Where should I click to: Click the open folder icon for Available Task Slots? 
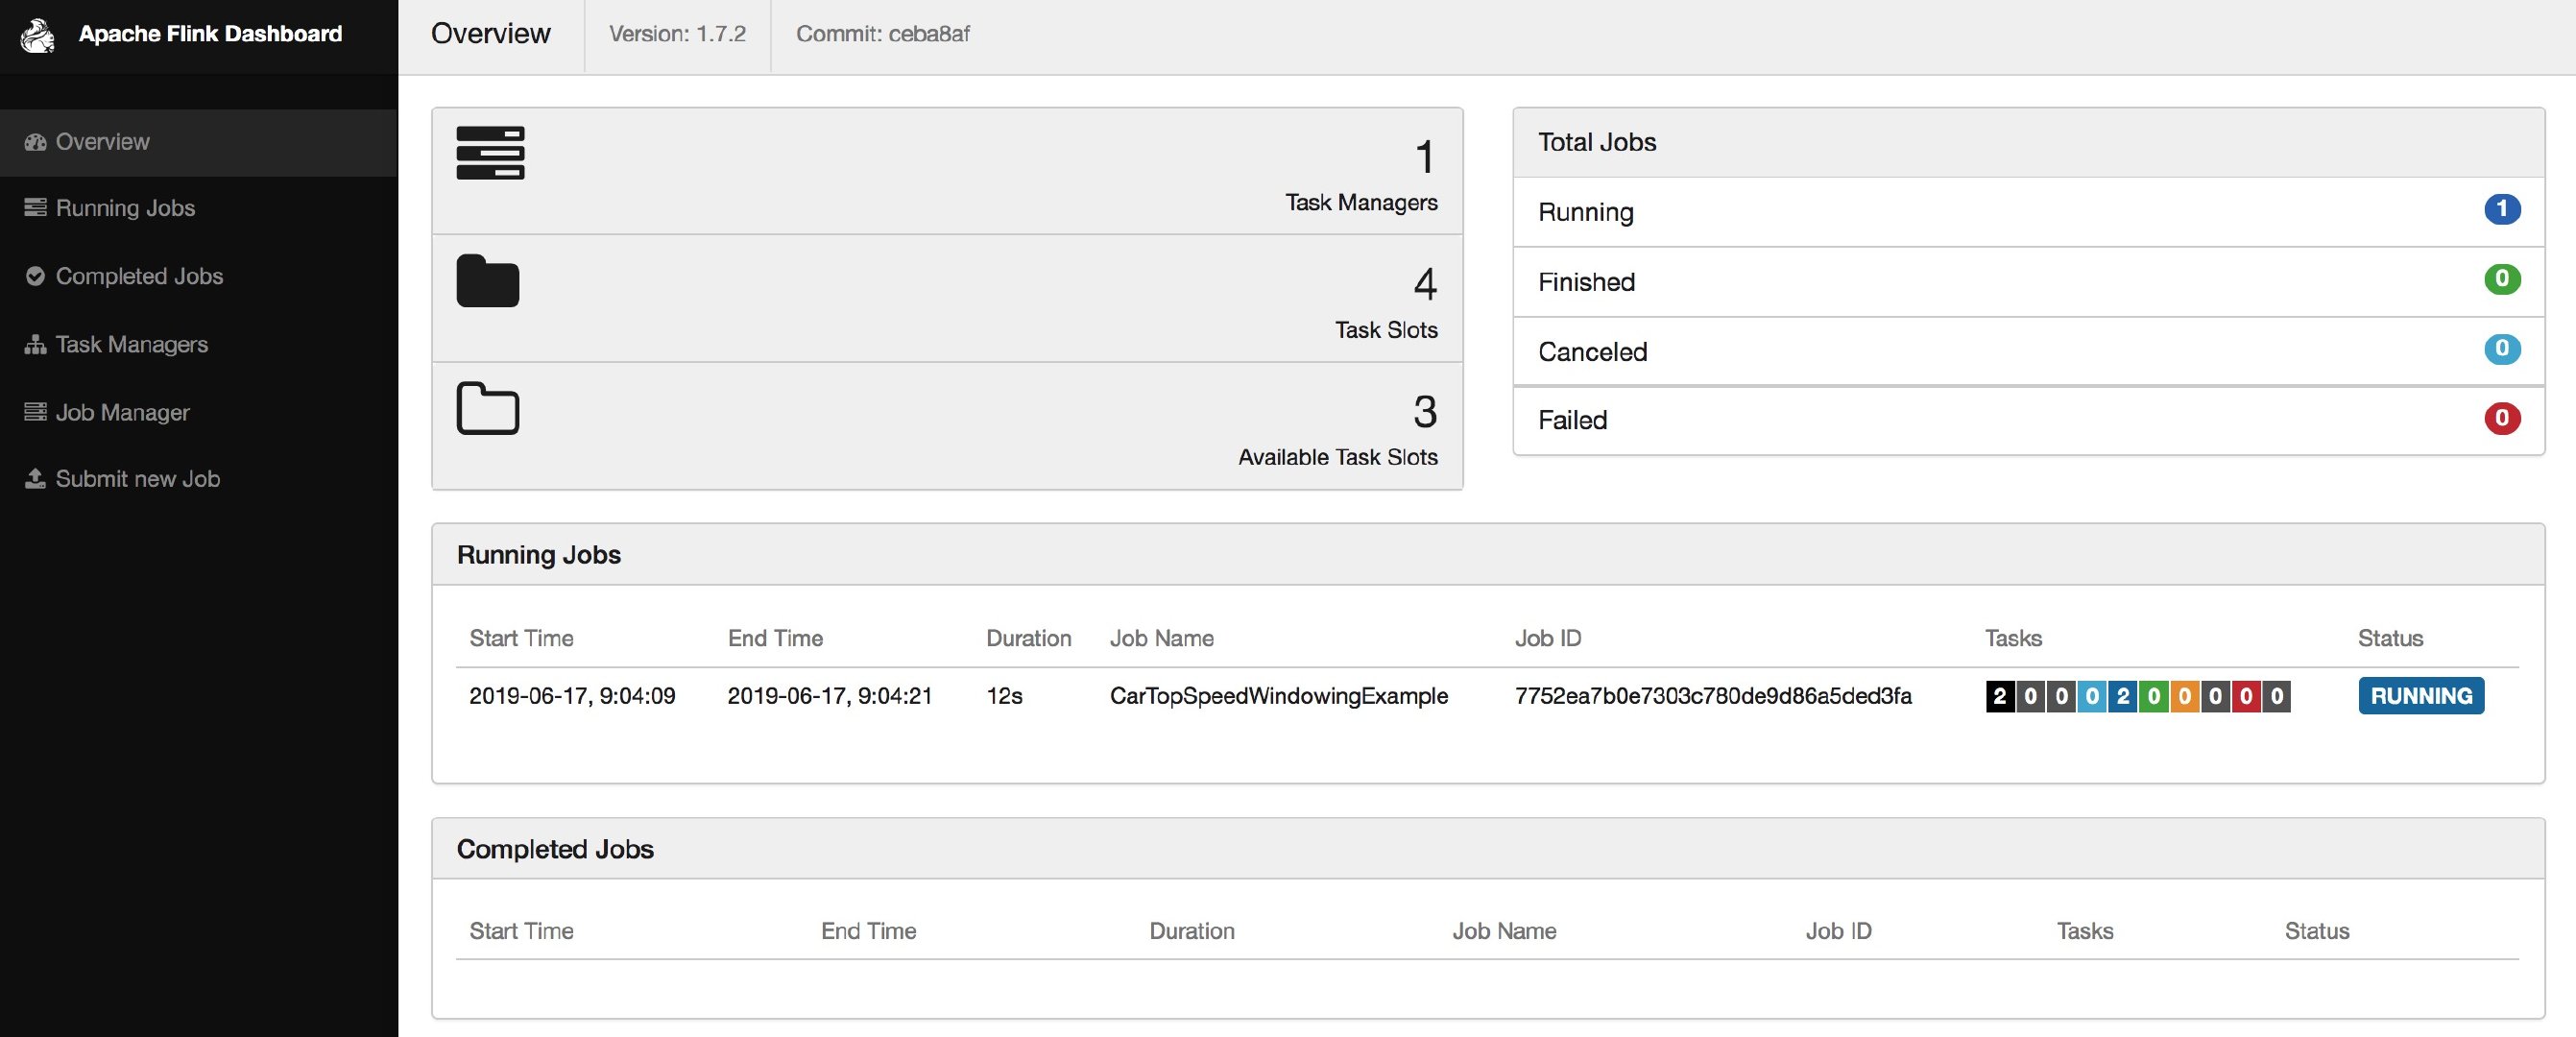(487, 409)
